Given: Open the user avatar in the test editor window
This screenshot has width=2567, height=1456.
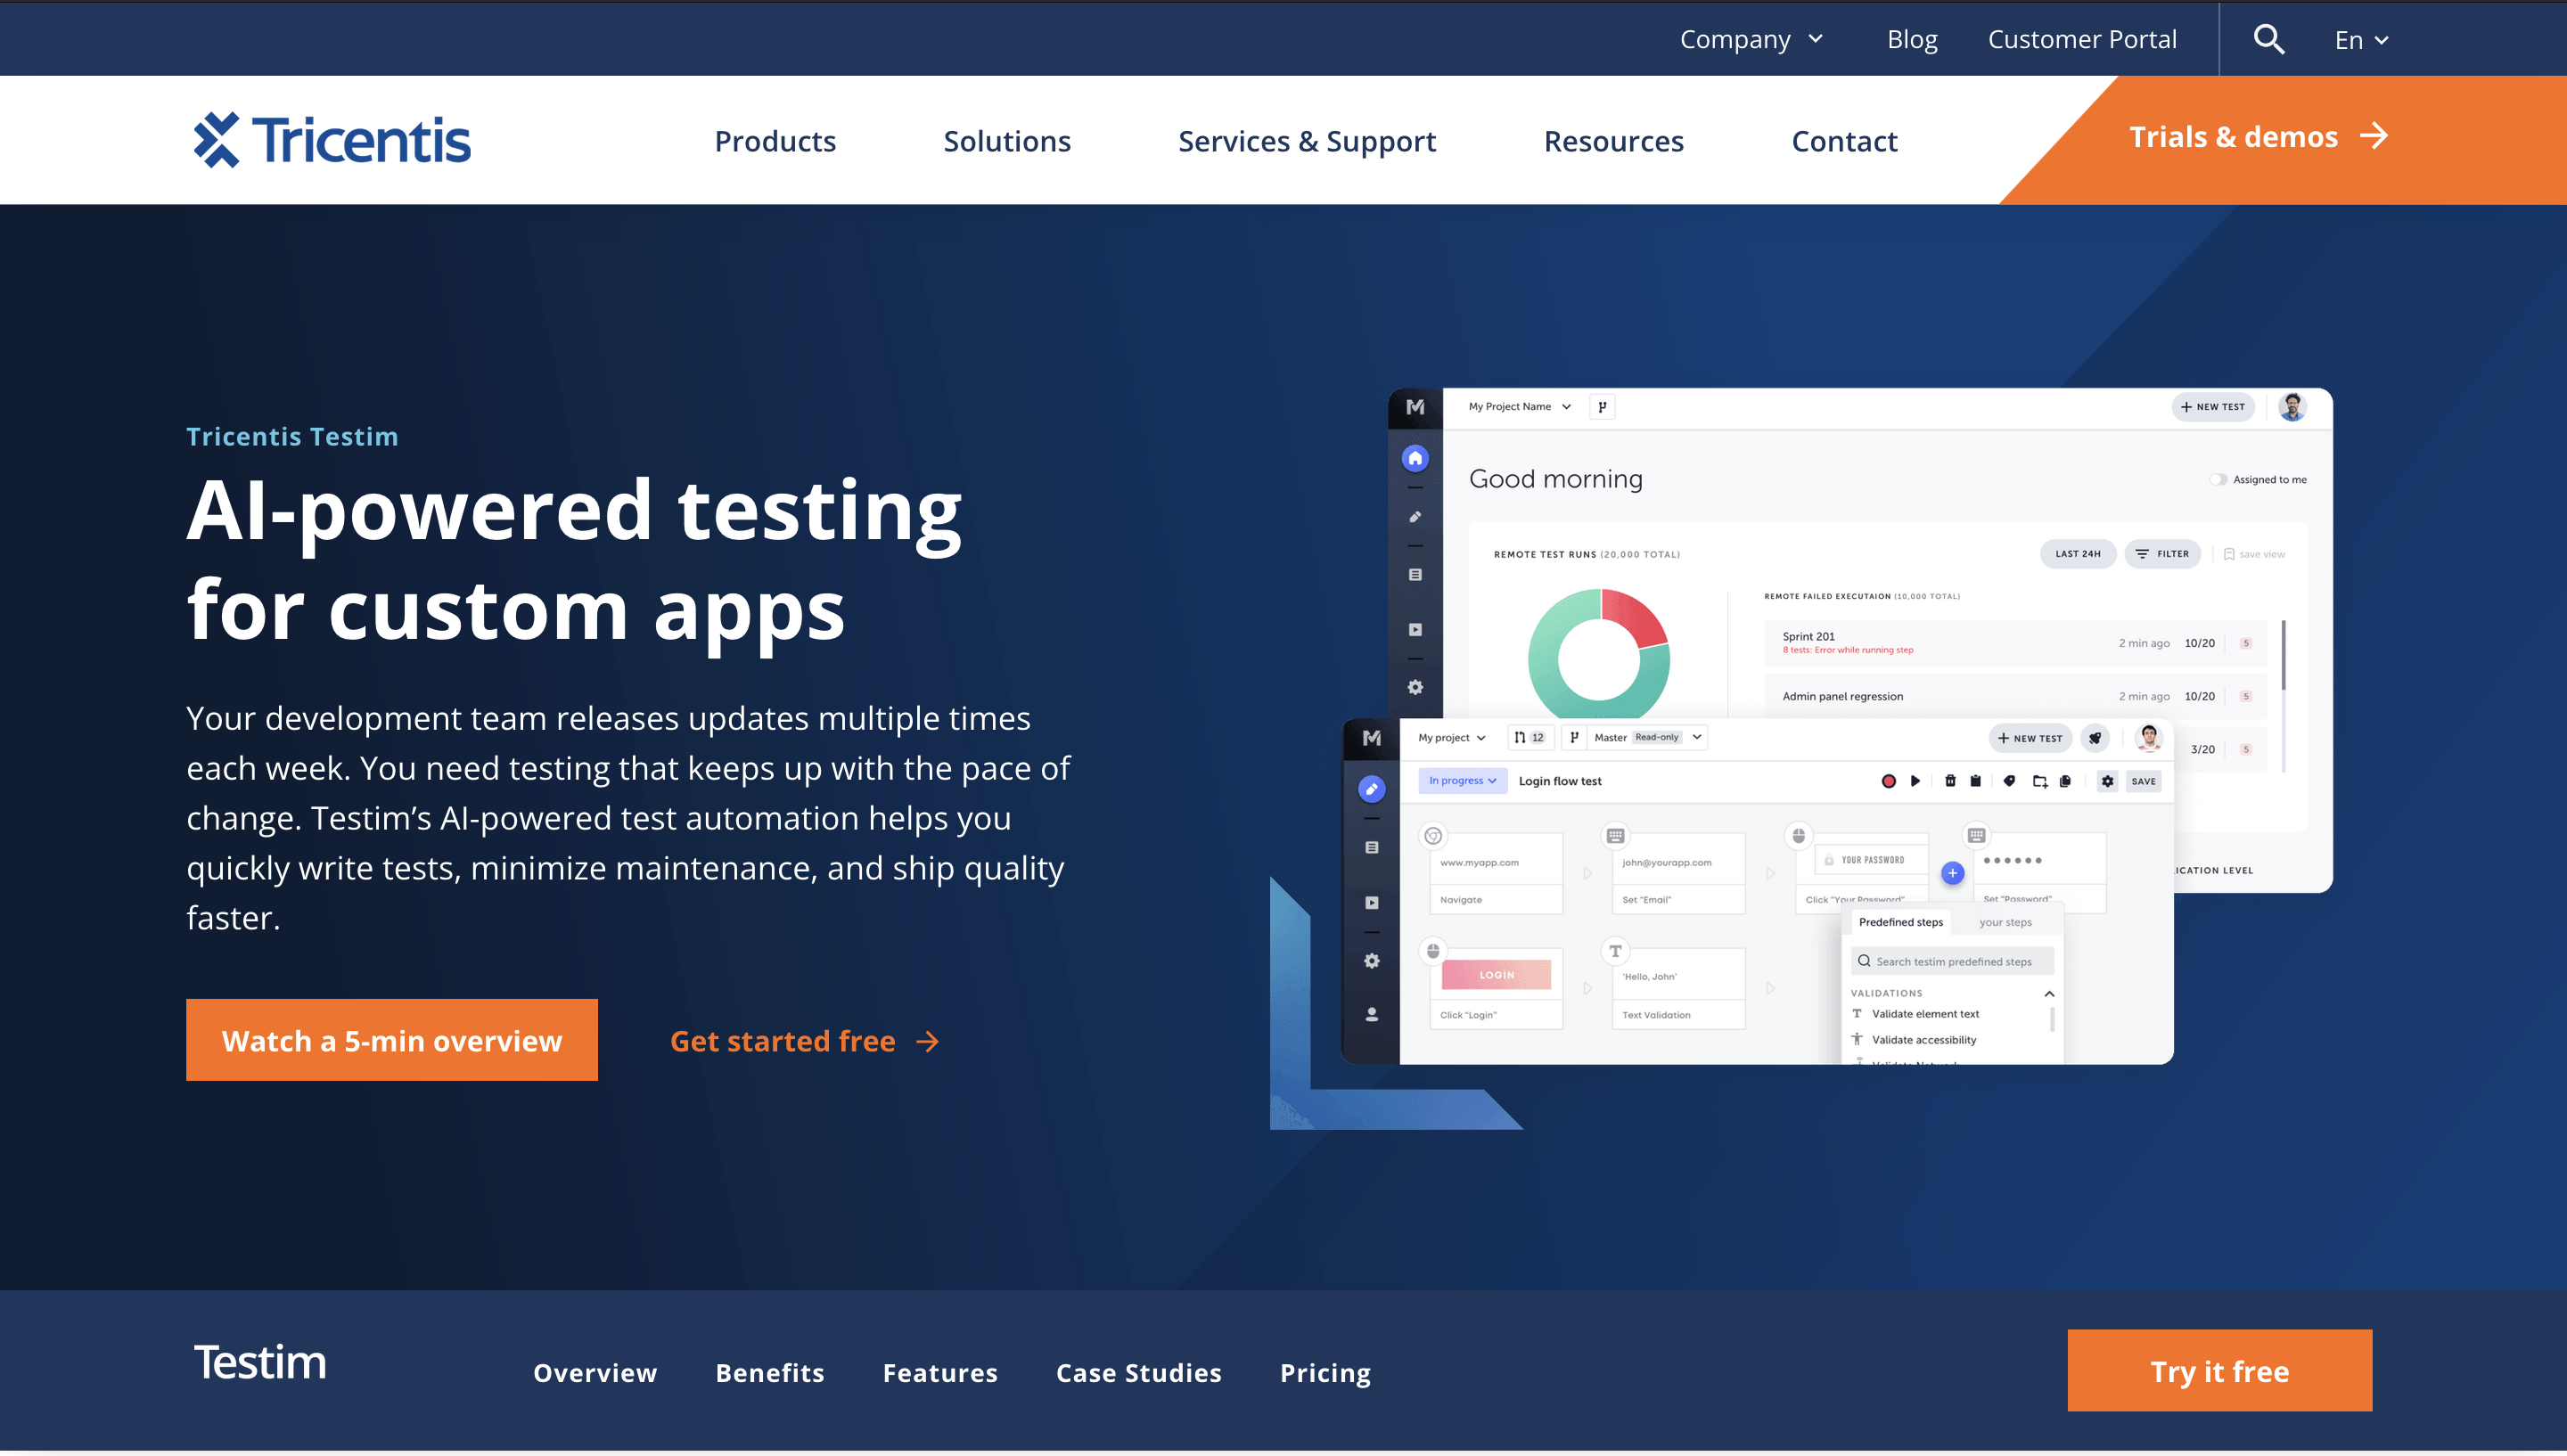Looking at the screenshot, I should (2148, 738).
